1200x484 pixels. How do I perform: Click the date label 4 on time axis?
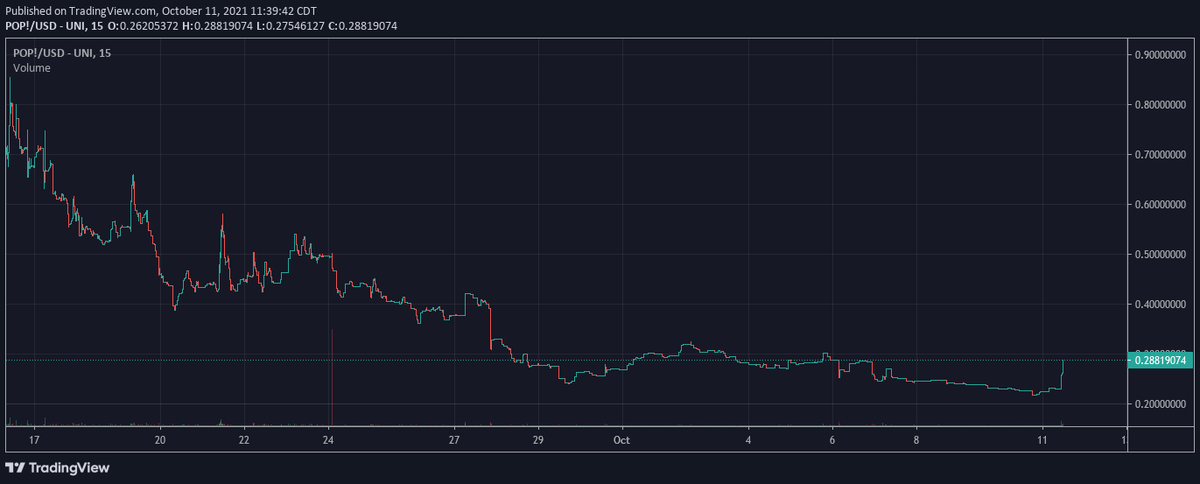[748, 439]
